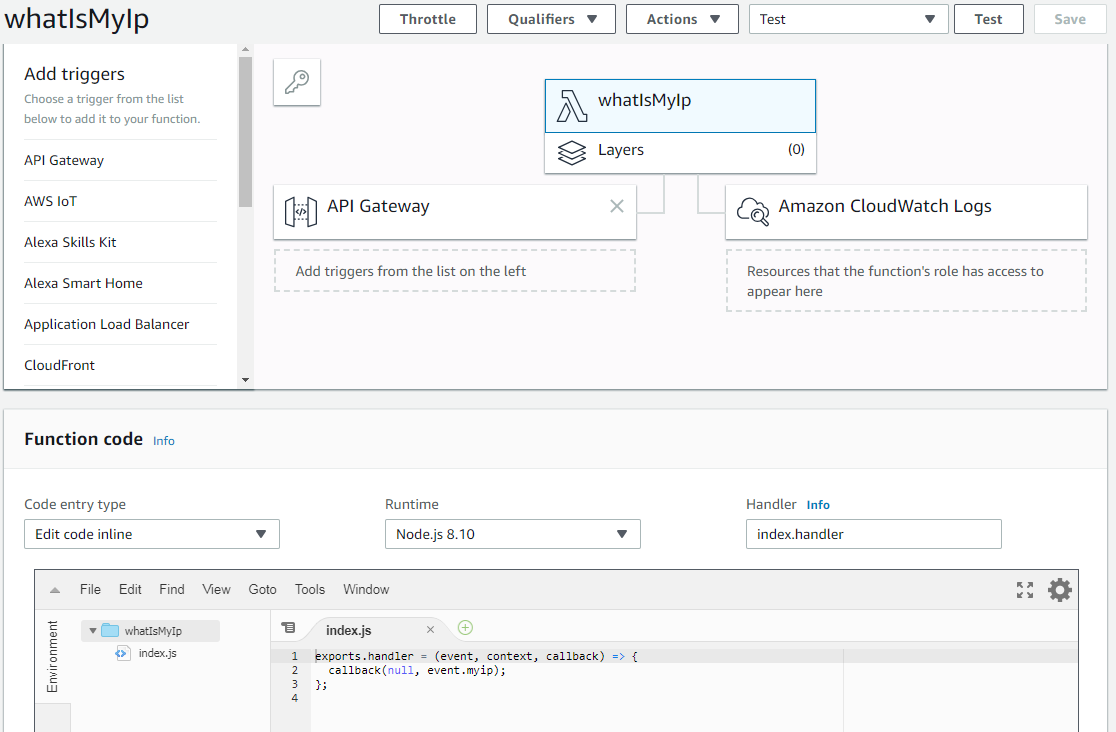Select index.js in the file tree
The height and width of the screenshot is (732, 1116).
[157, 653]
